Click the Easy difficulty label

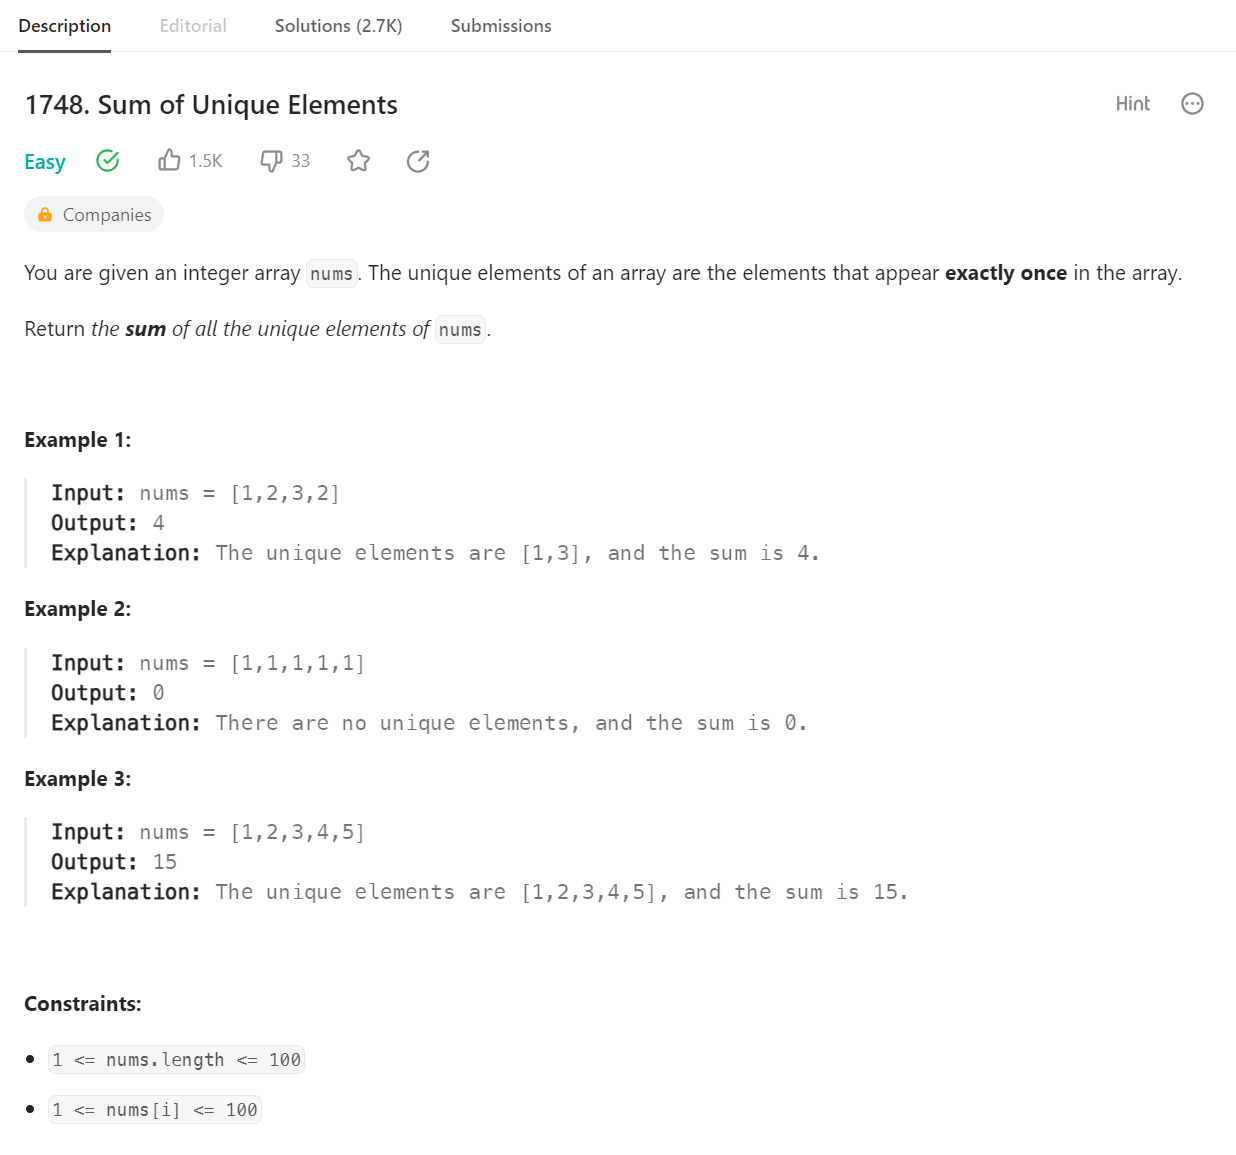coord(45,162)
